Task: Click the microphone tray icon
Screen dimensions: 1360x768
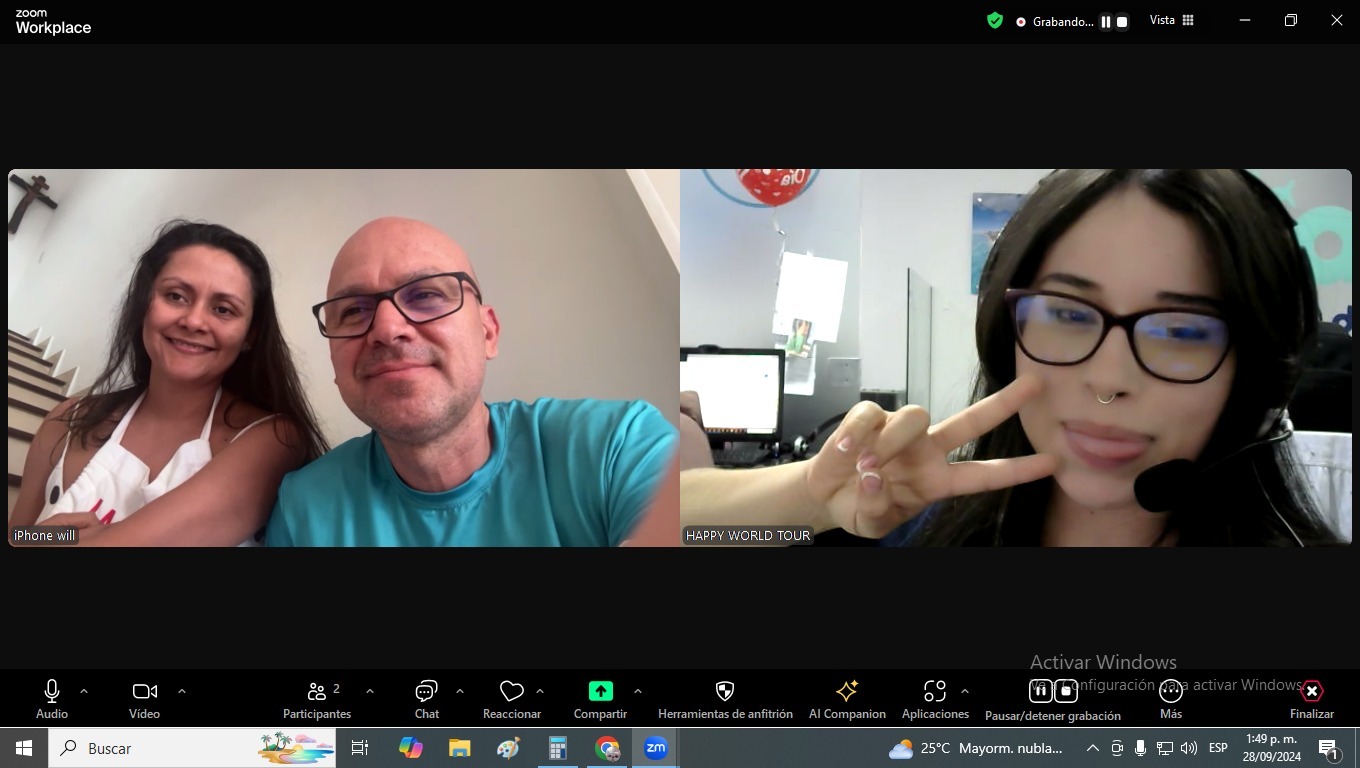Action: tap(1140, 748)
